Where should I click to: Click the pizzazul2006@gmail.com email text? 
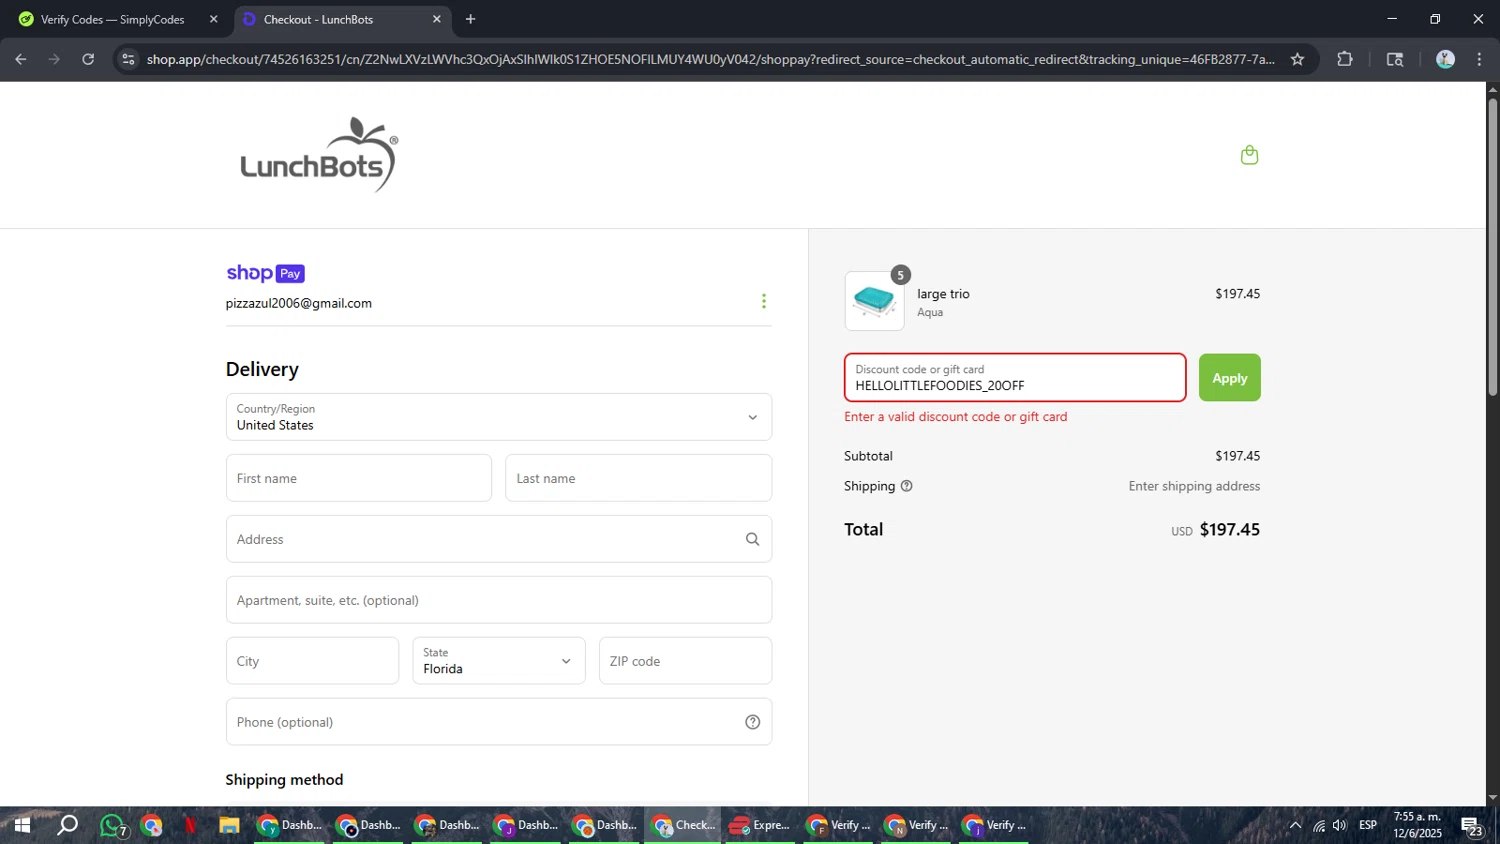click(299, 303)
